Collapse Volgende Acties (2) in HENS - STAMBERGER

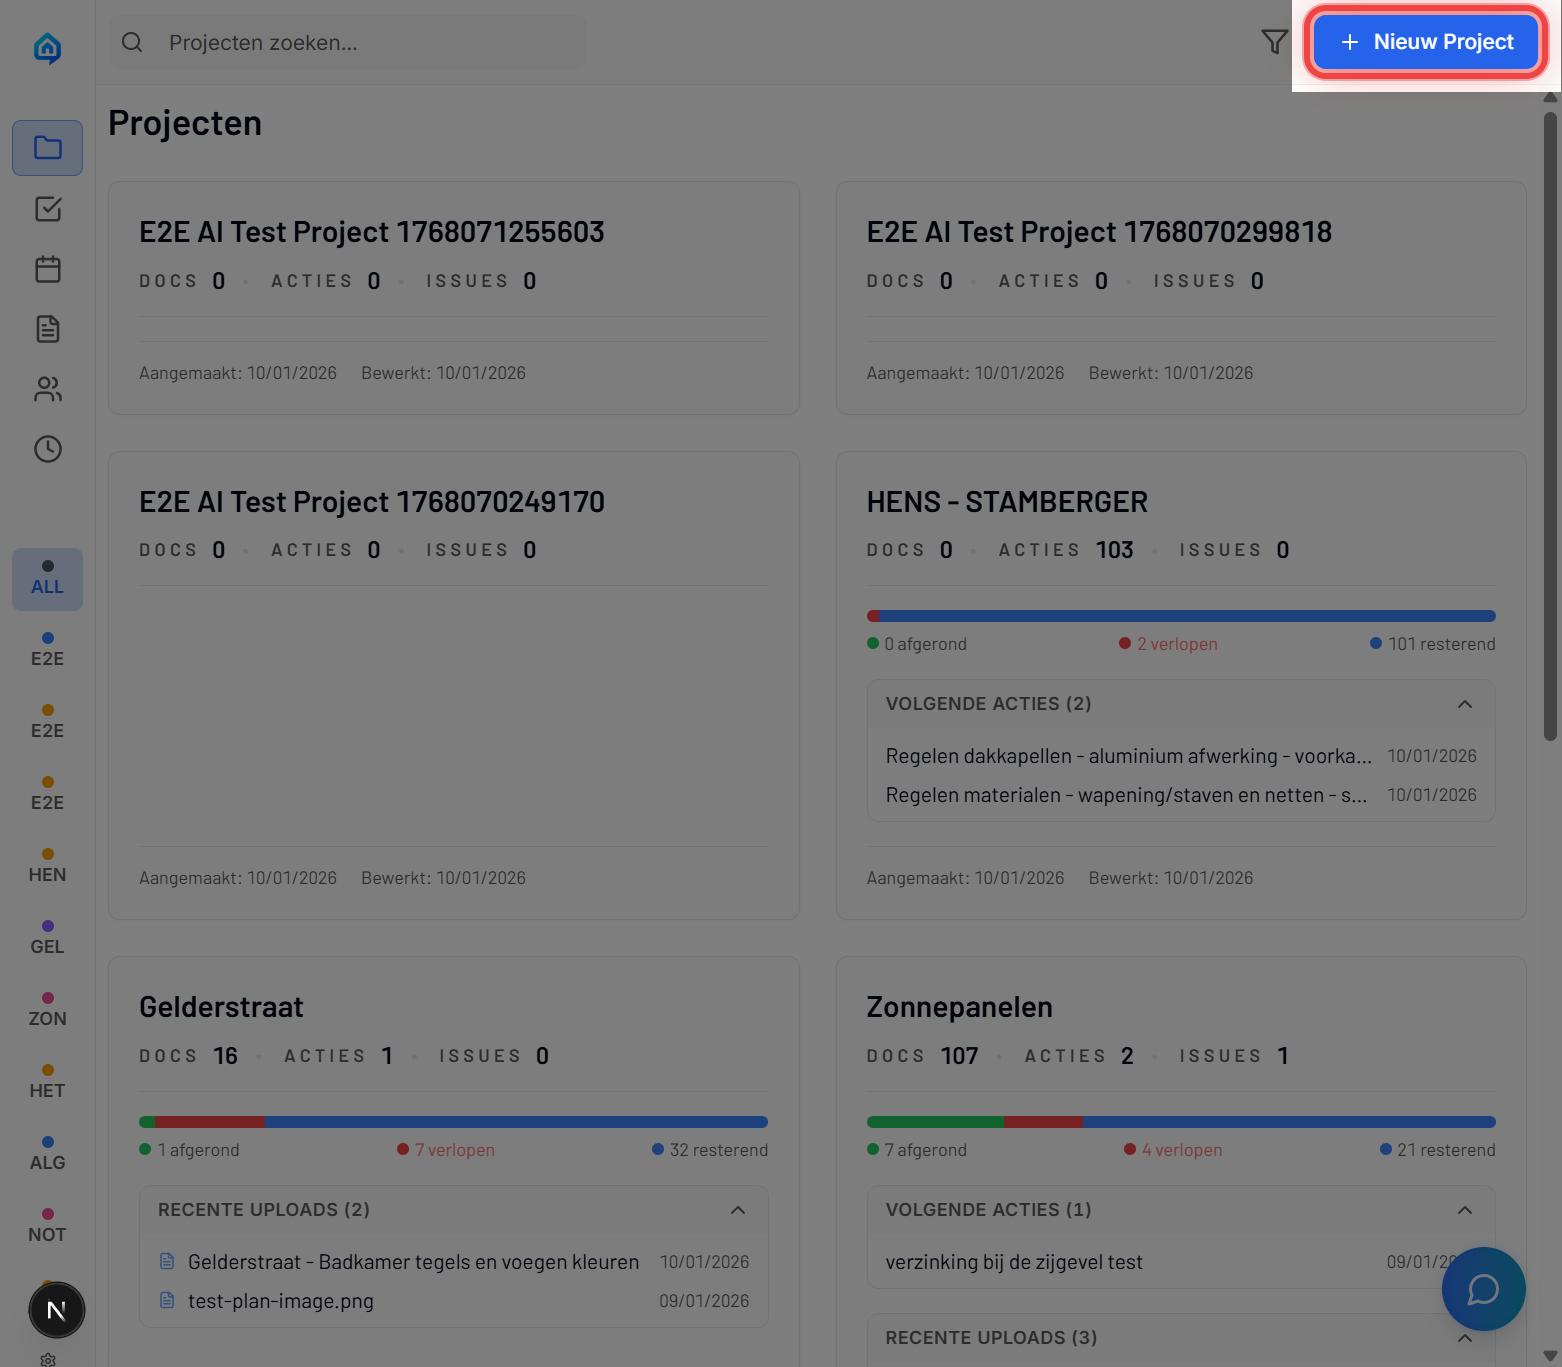coord(1464,704)
